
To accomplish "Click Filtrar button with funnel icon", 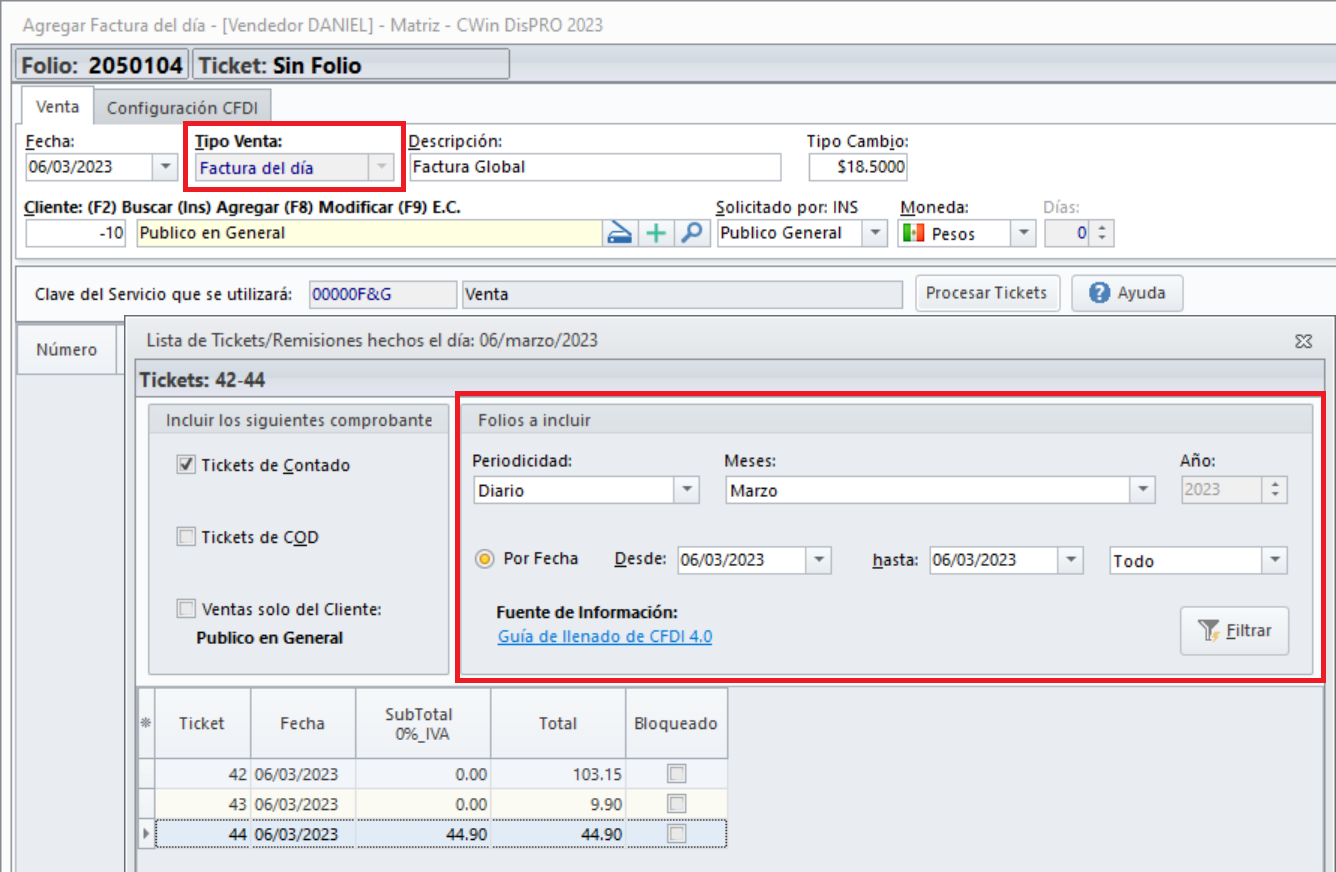I will coord(1234,631).
